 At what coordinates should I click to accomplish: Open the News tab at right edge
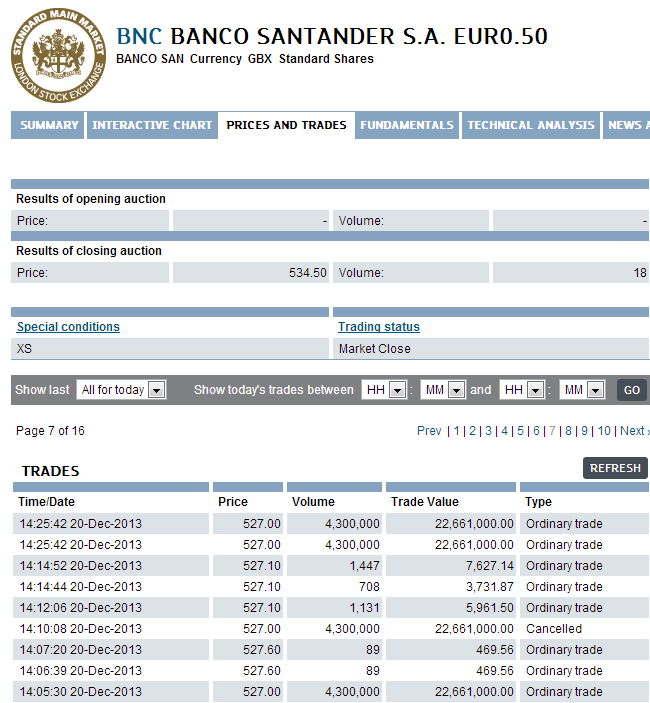click(627, 125)
